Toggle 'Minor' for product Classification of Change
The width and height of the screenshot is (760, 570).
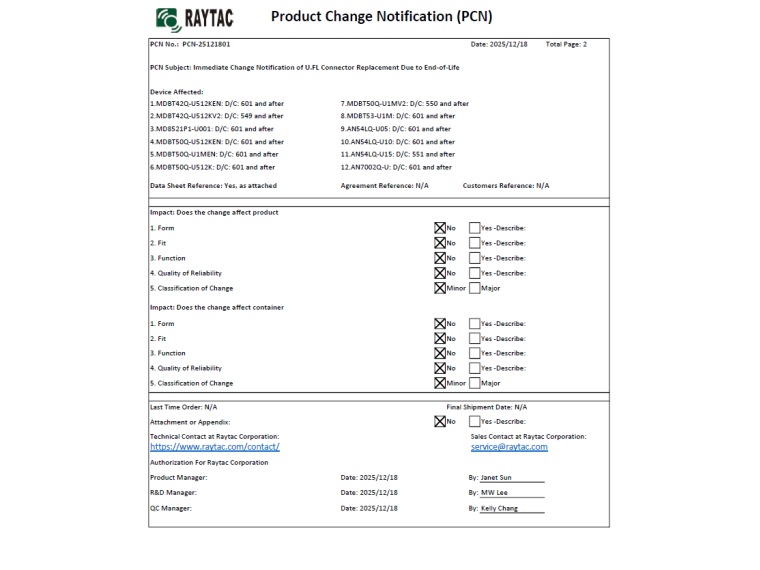point(440,288)
